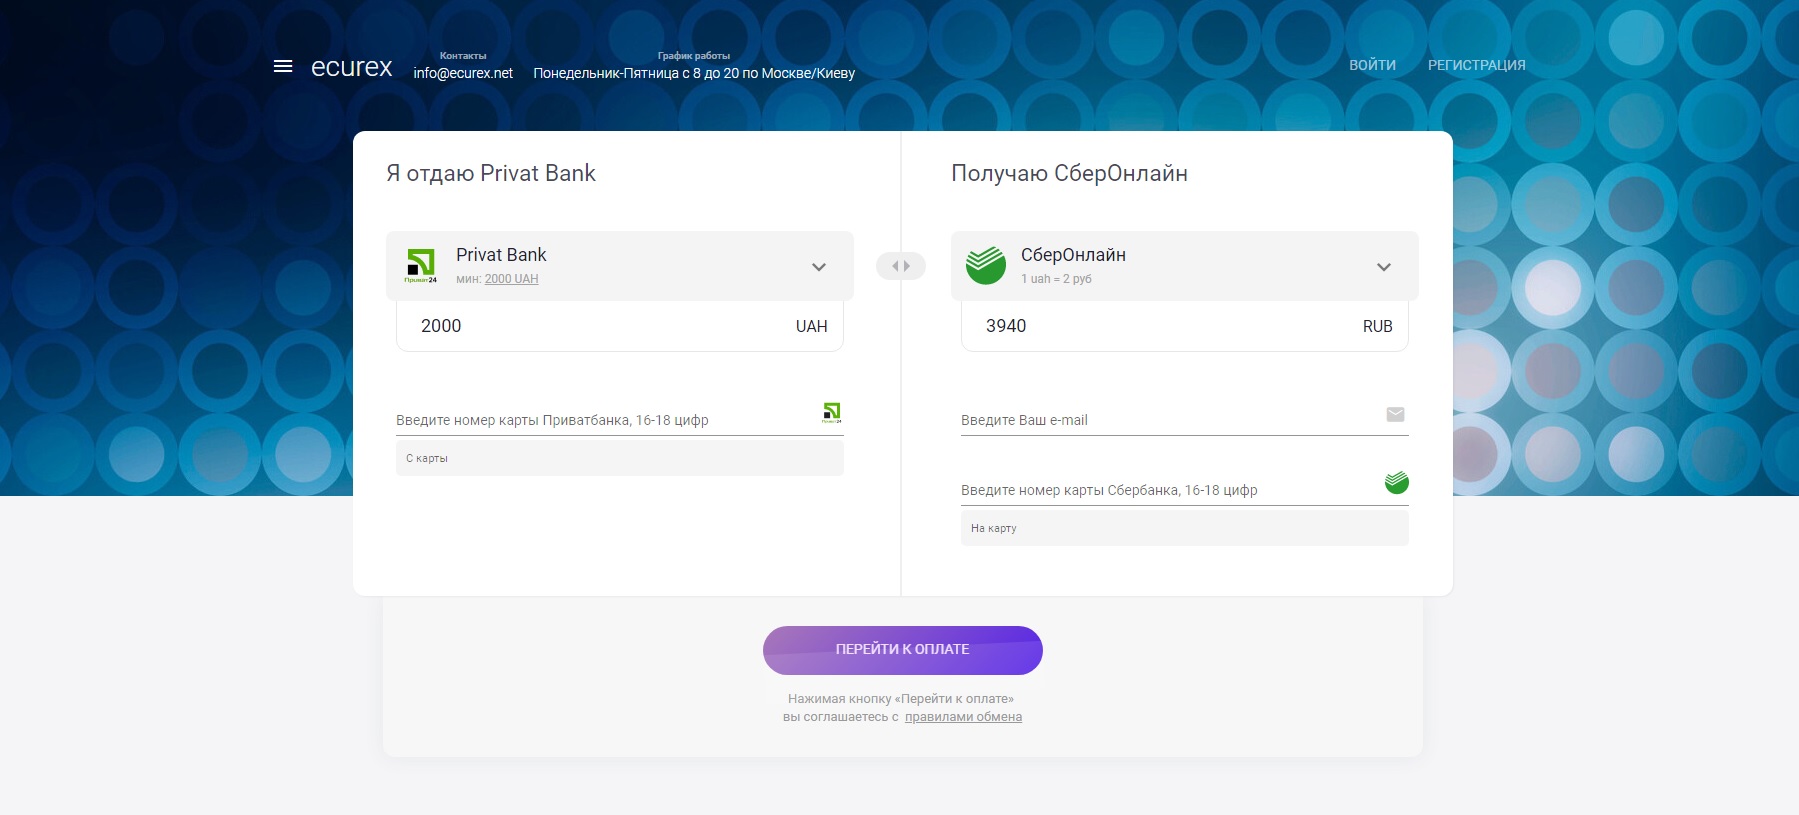Click the 'Я отдаю Privat Bank' heading
This screenshot has height=815, width=1799.
click(491, 173)
